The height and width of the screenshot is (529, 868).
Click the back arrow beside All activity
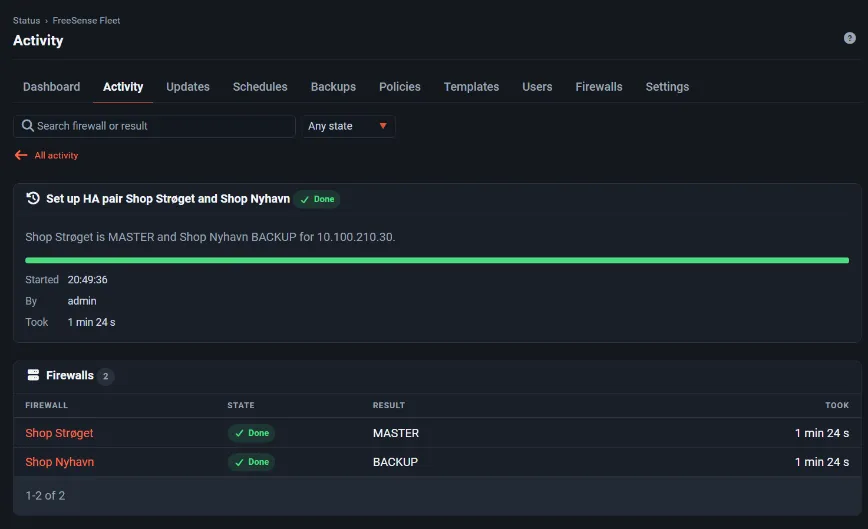click(x=21, y=155)
